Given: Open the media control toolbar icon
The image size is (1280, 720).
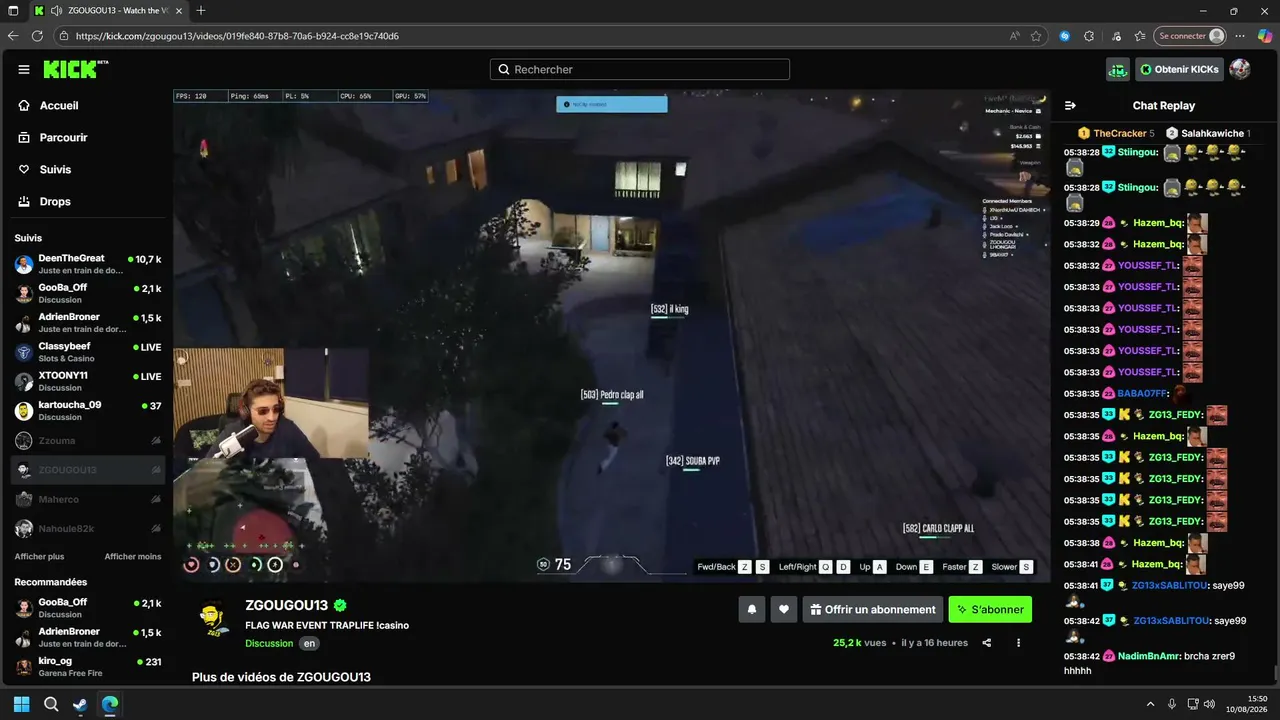Looking at the screenshot, I should click(x=1116, y=36).
